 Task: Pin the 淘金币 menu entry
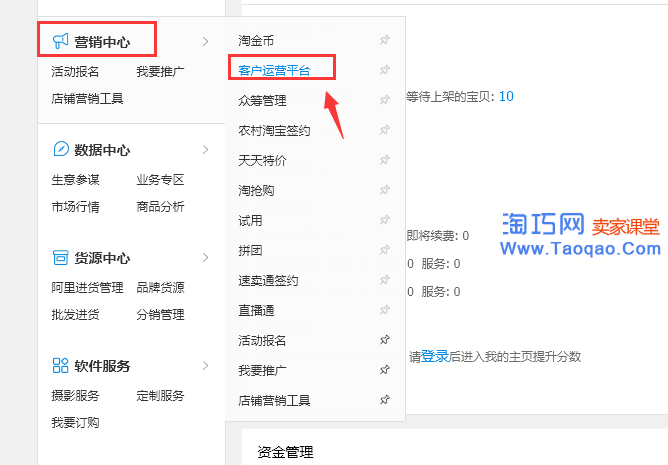(x=385, y=40)
